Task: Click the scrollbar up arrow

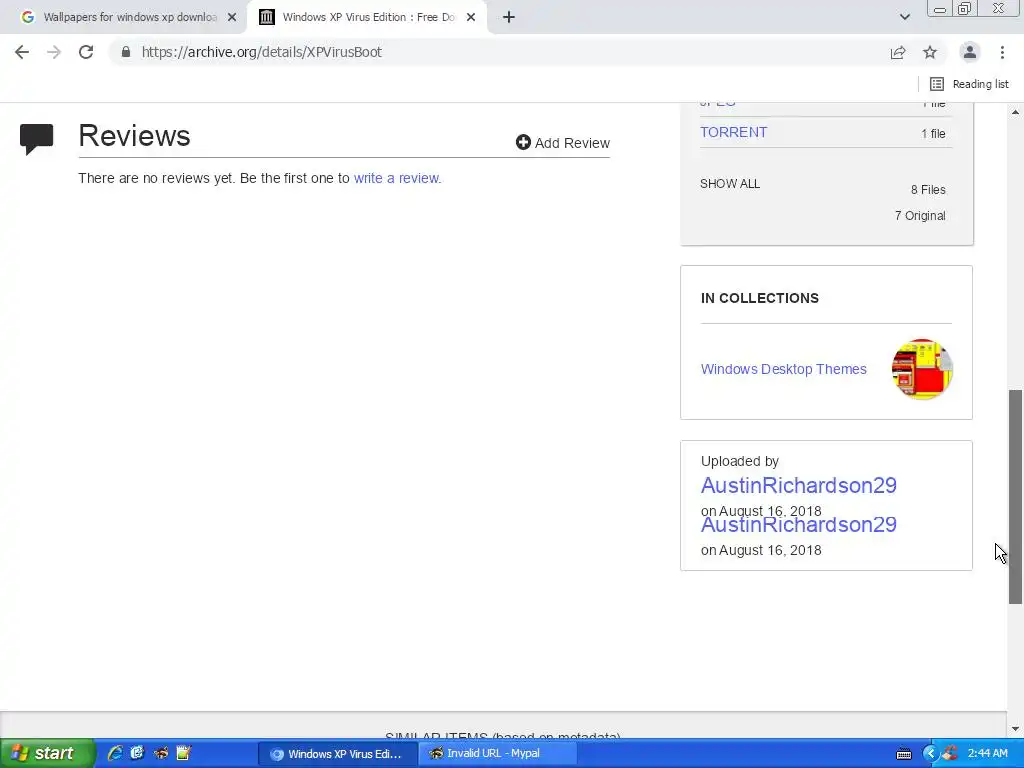Action: [1016, 112]
